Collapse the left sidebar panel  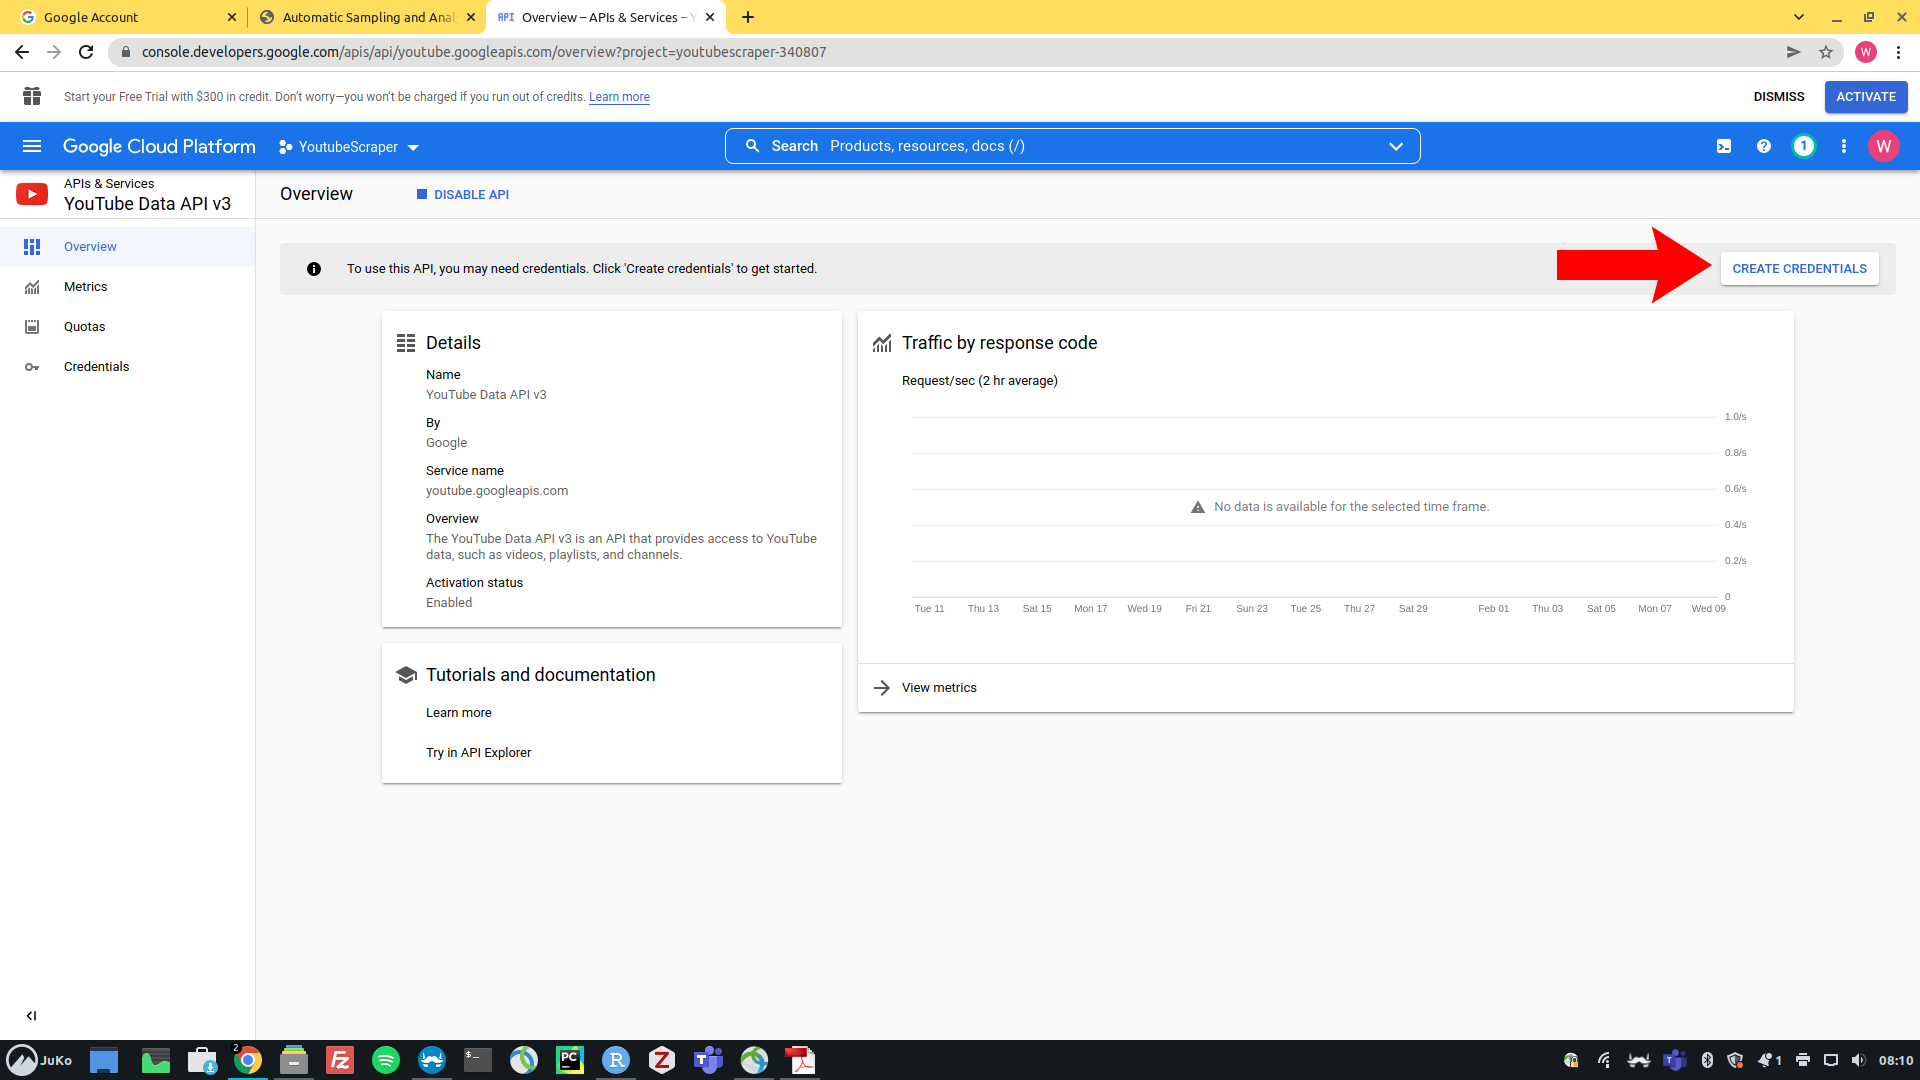click(31, 1015)
